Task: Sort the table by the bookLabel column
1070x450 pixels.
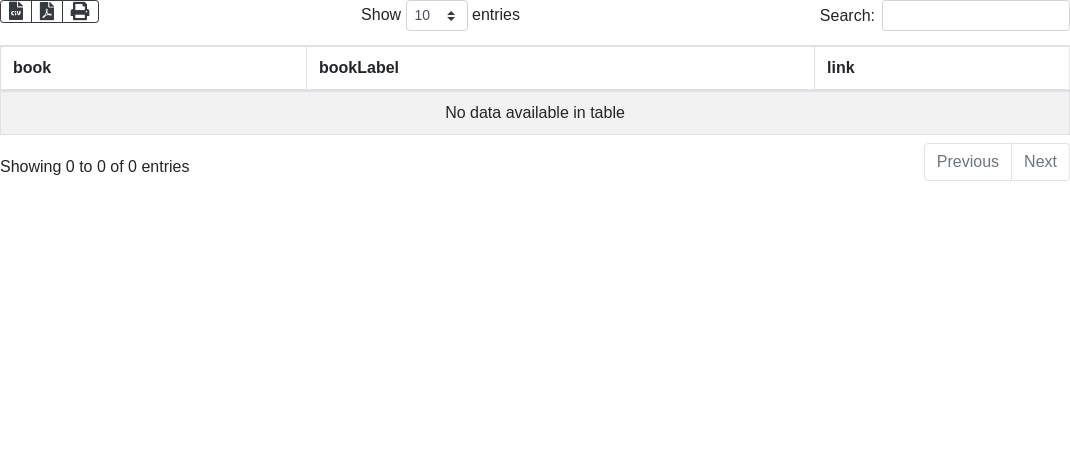Action: pos(359,68)
